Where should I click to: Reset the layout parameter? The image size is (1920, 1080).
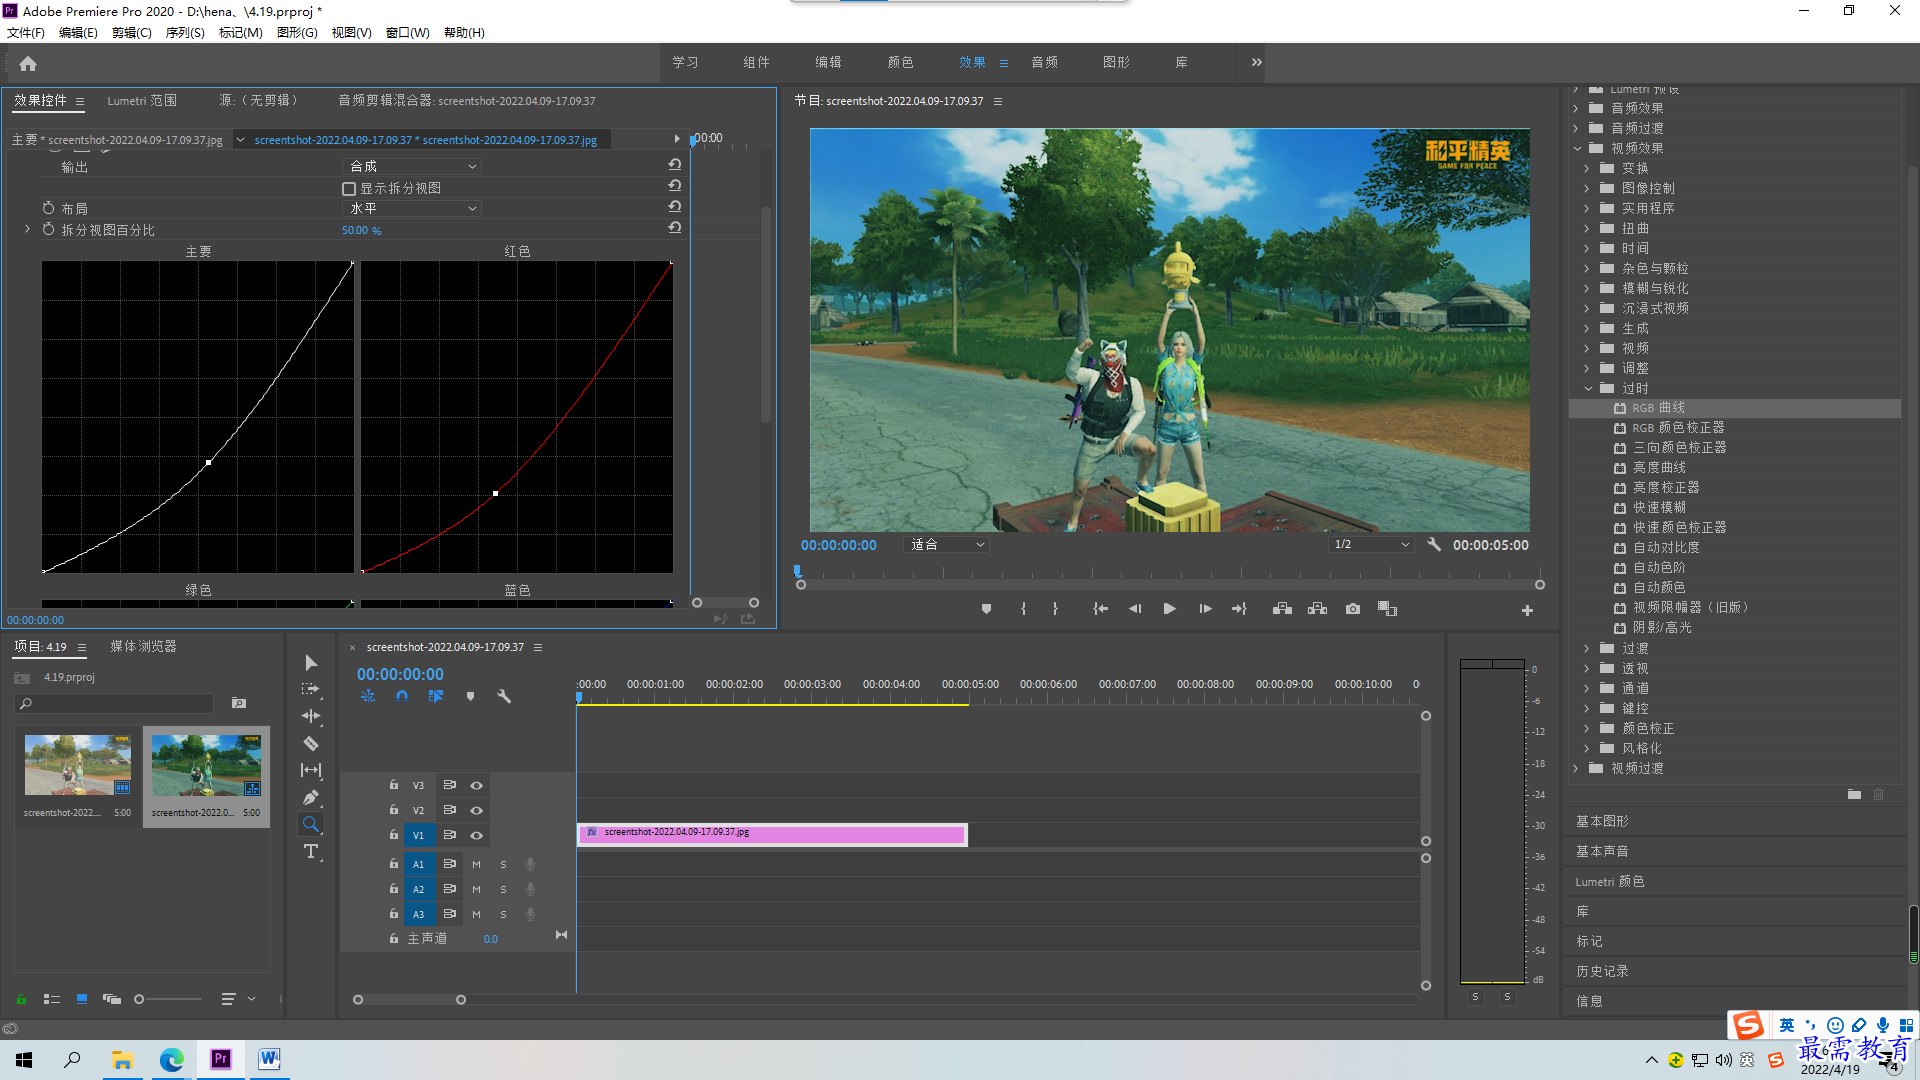[675, 207]
